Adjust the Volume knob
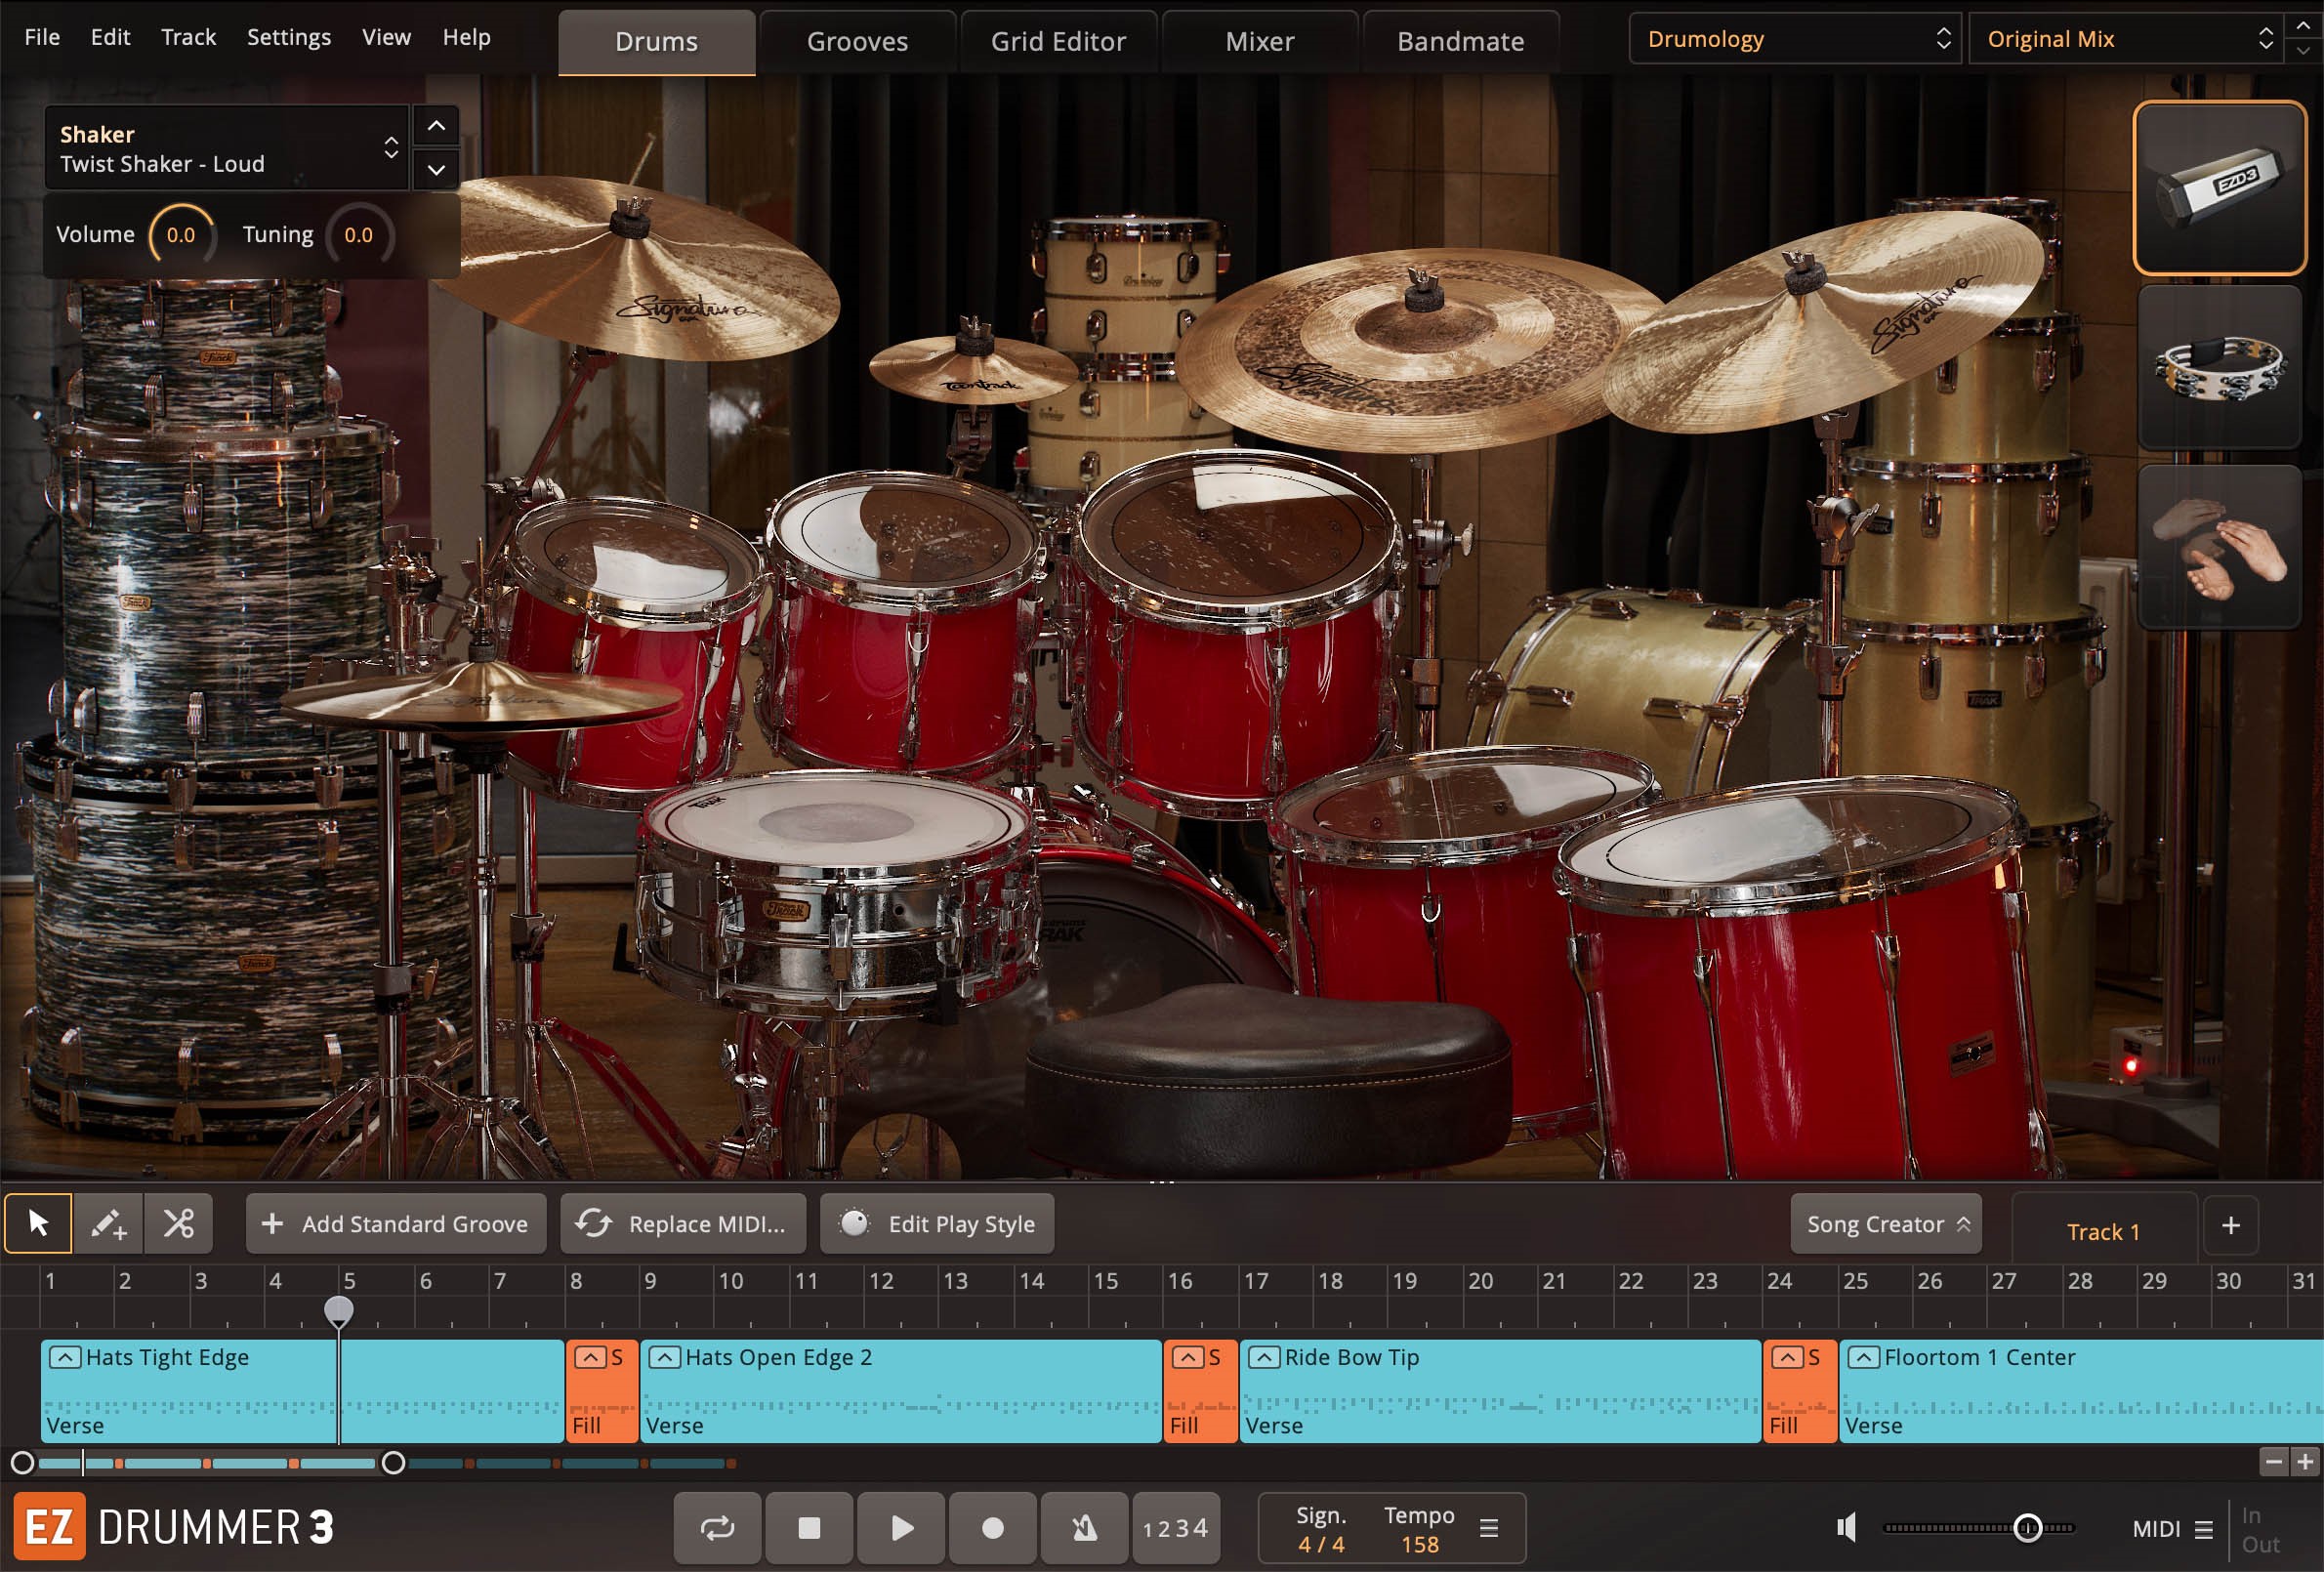 tap(181, 235)
